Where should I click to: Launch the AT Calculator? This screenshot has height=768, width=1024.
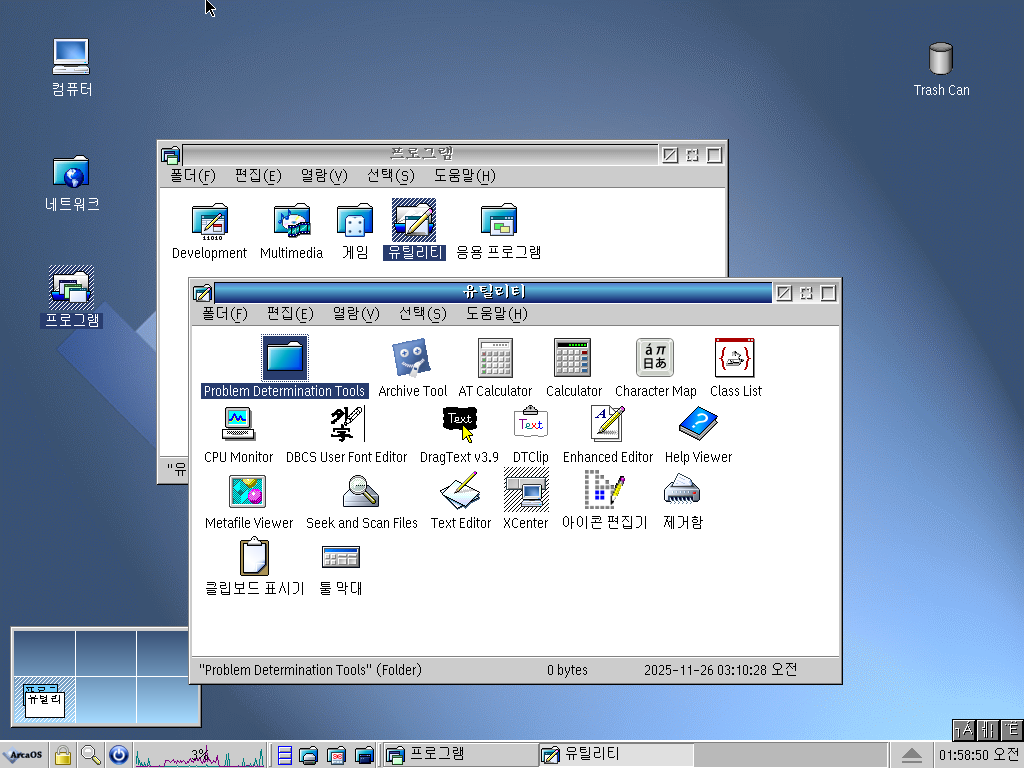pyautogui.click(x=495, y=358)
